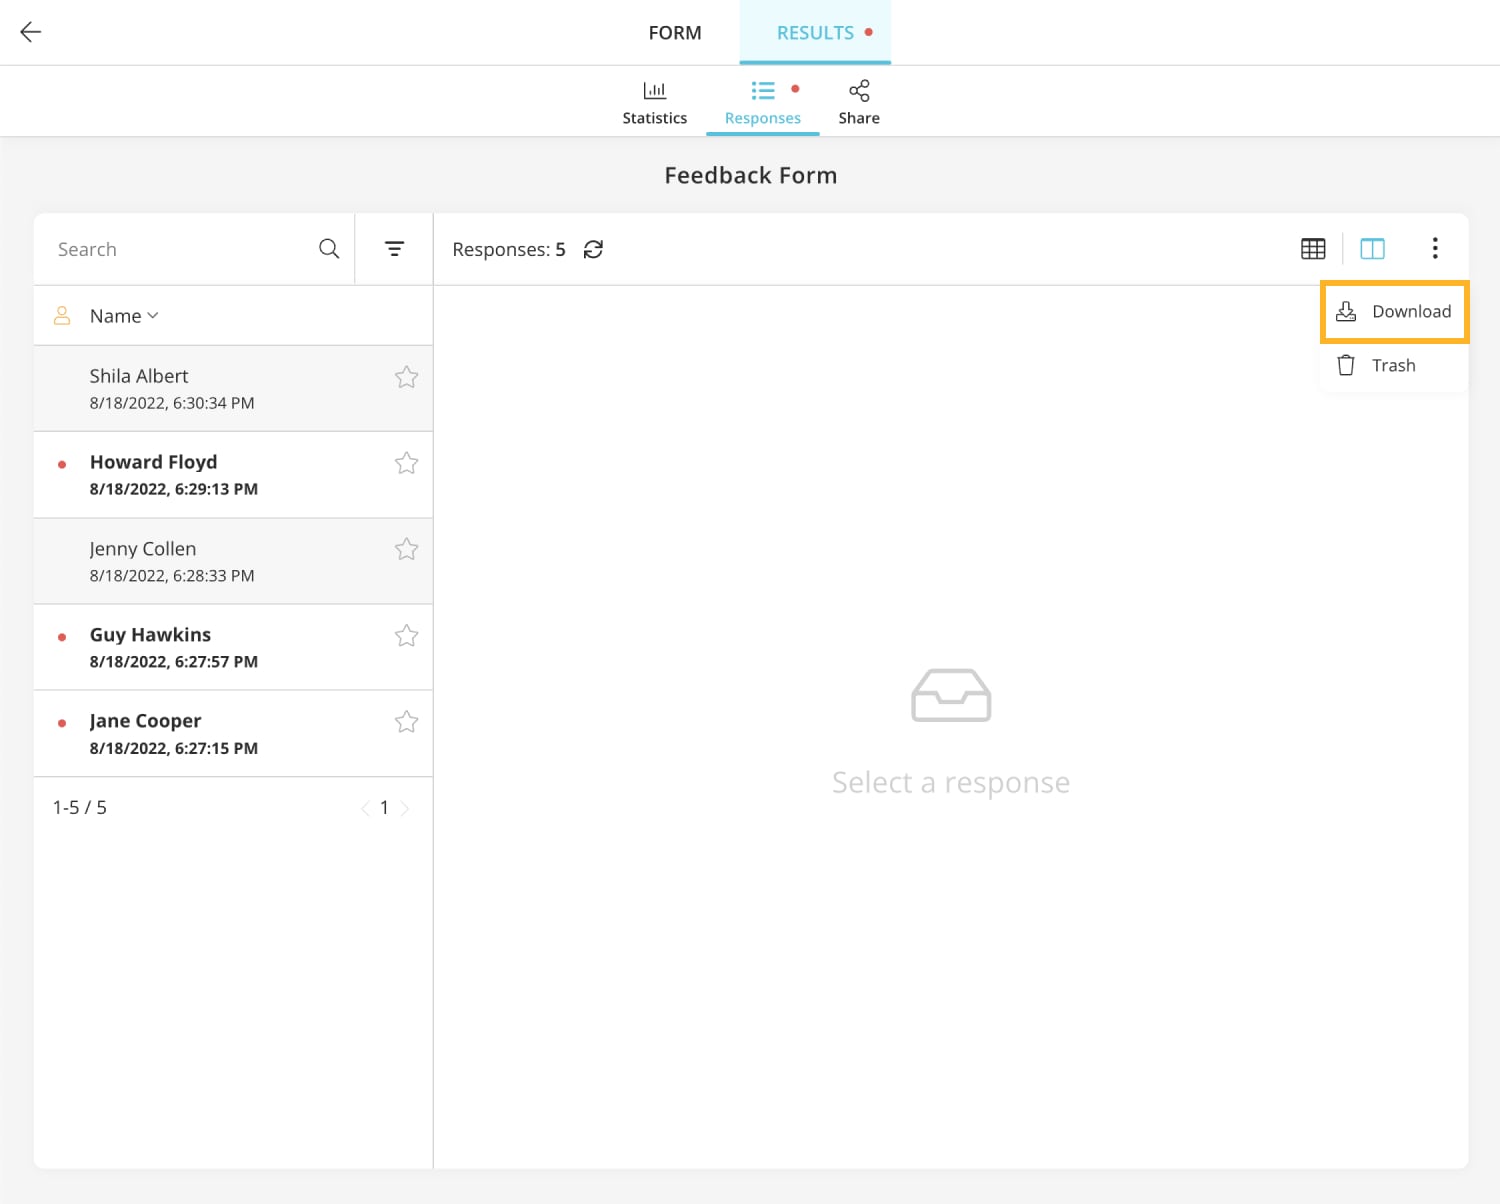Switch to table view of responses
The width and height of the screenshot is (1500, 1204).
(x=1313, y=248)
